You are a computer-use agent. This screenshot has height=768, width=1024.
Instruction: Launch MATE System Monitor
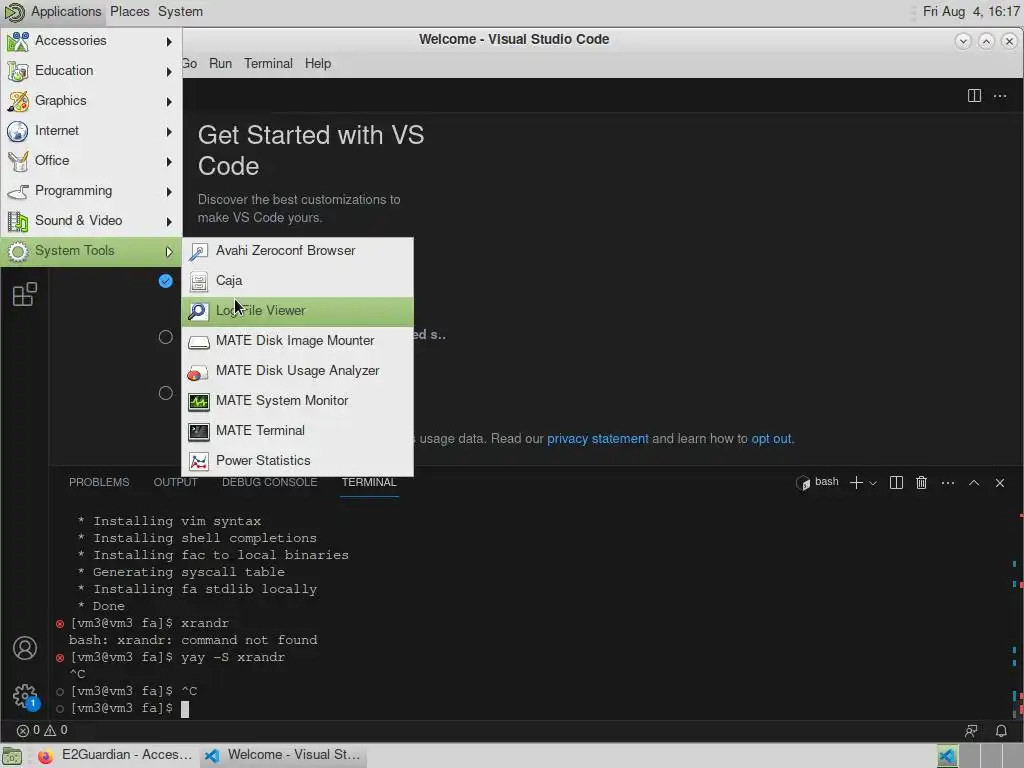pyautogui.click(x=298, y=401)
